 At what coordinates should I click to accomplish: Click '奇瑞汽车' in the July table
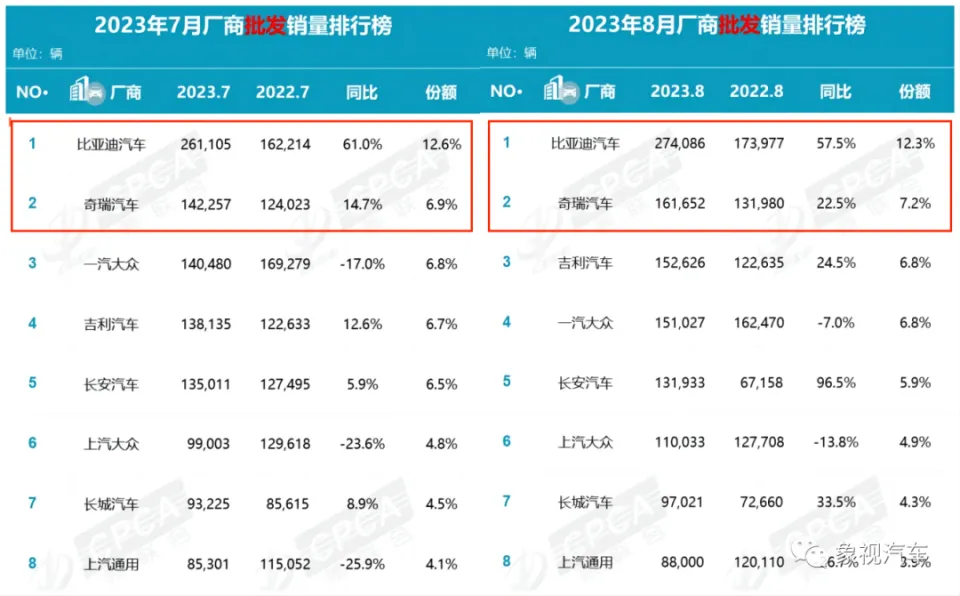click(x=111, y=205)
